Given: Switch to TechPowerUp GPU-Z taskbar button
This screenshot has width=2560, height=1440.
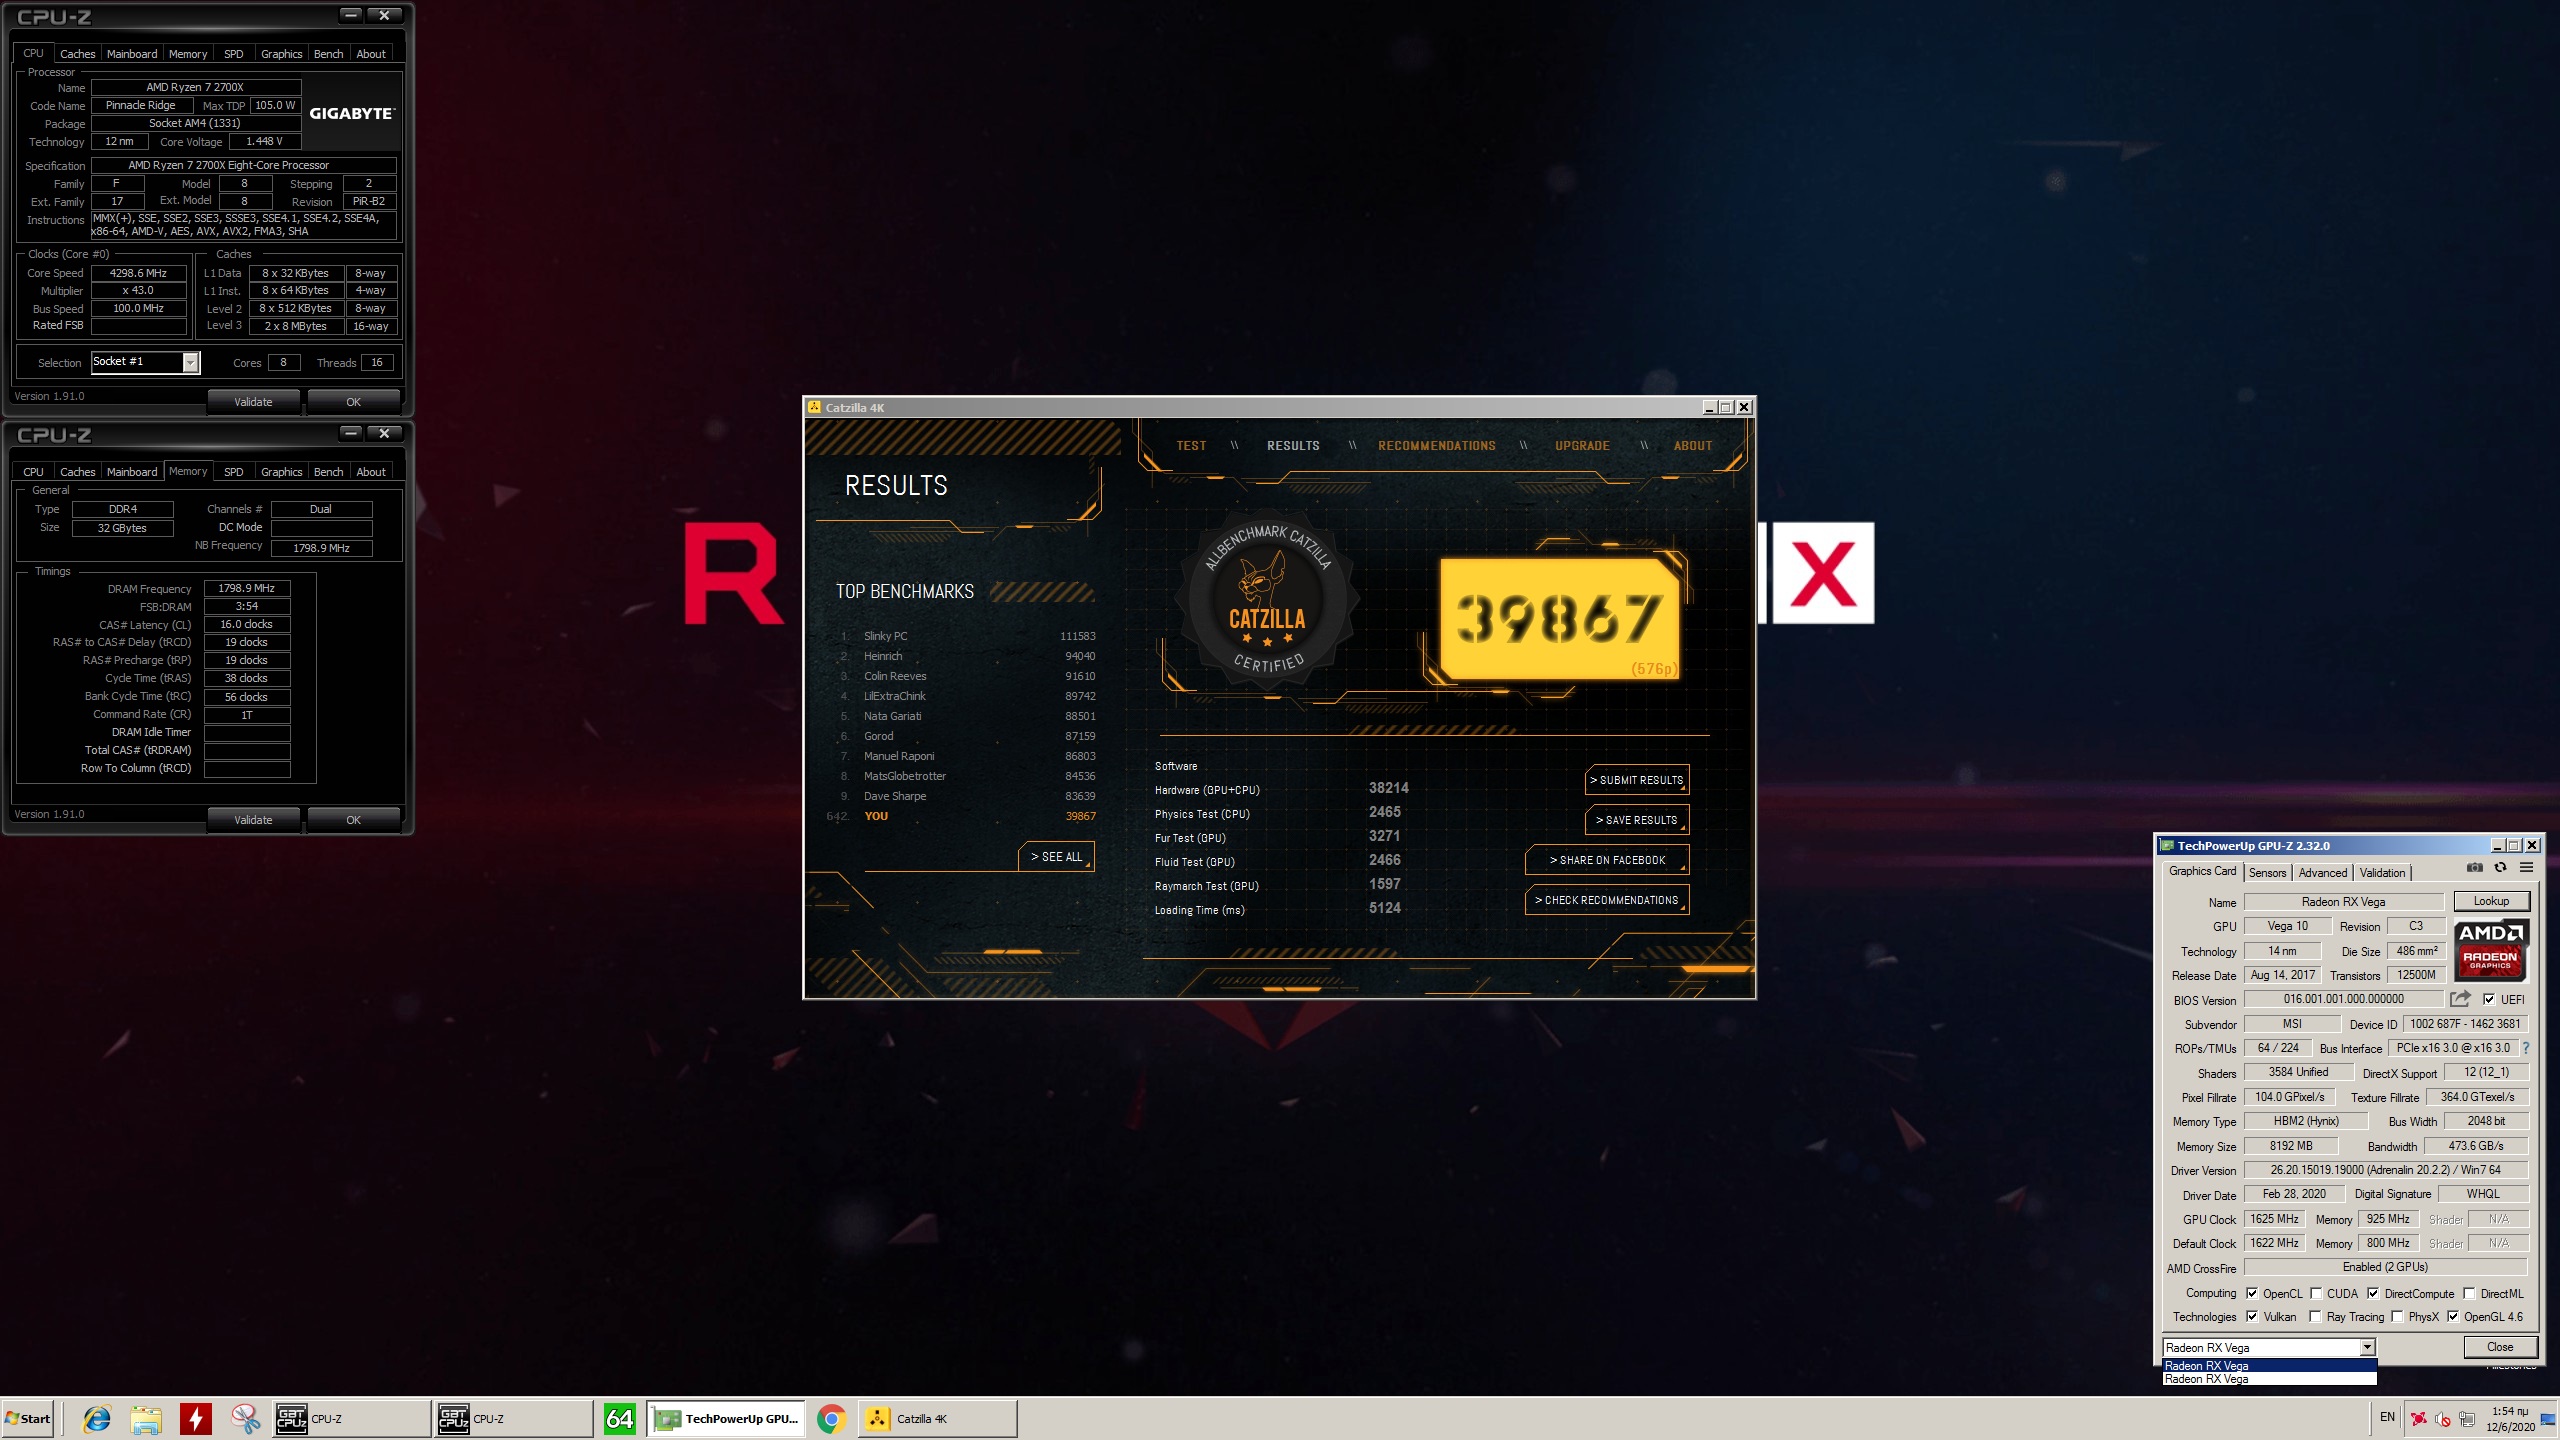Looking at the screenshot, I should pyautogui.click(x=726, y=1418).
